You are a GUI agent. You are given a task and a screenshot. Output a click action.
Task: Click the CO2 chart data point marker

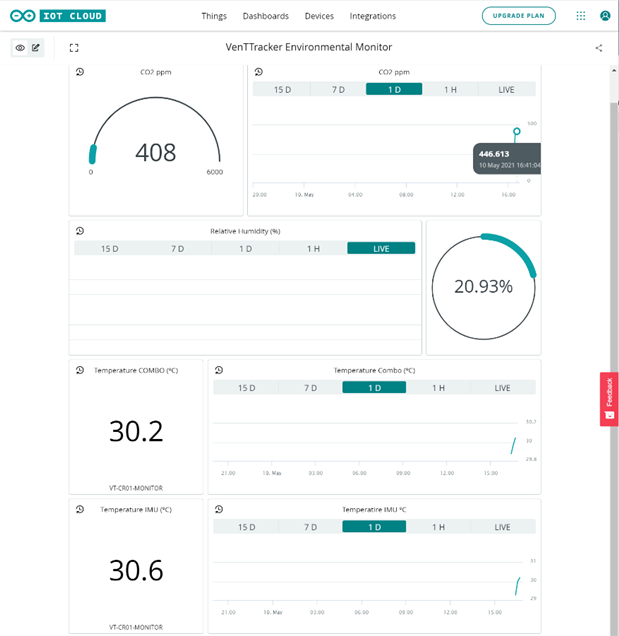click(516, 131)
